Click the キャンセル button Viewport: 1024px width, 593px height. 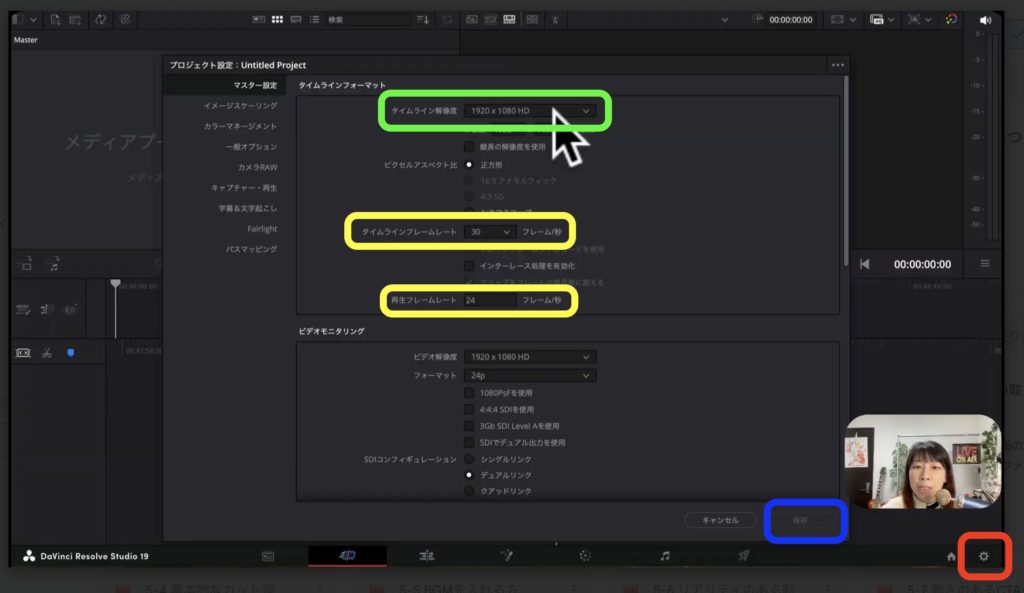(x=719, y=520)
